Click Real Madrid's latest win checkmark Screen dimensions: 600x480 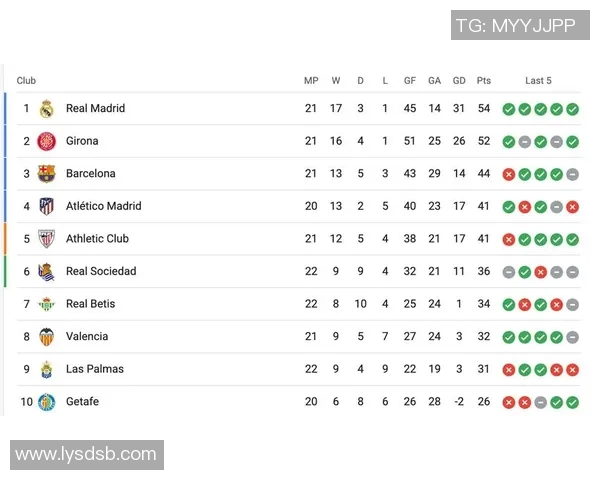pos(572,109)
